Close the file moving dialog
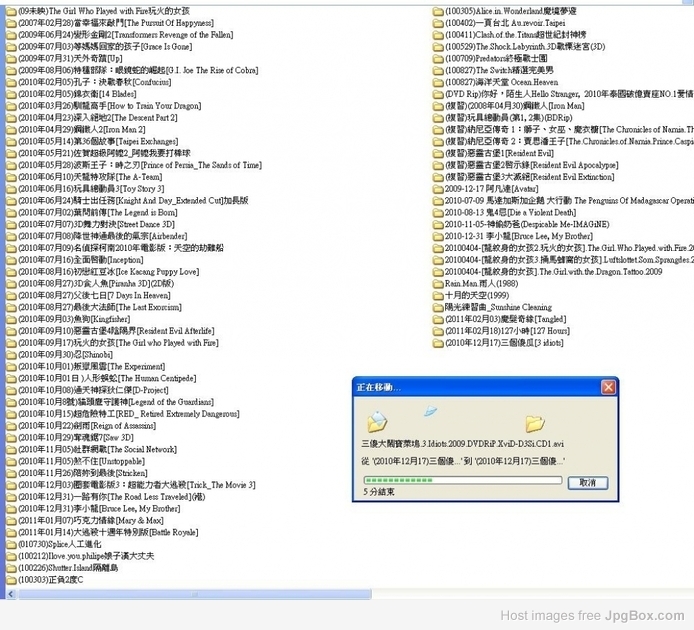Screen dimensions: 694x630 (606, 386)
